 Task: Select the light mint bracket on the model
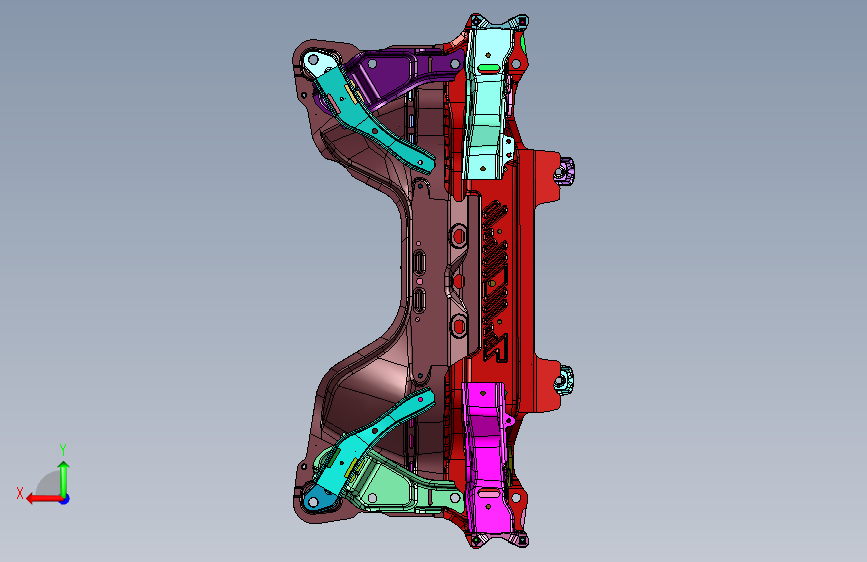click(487, 105)
